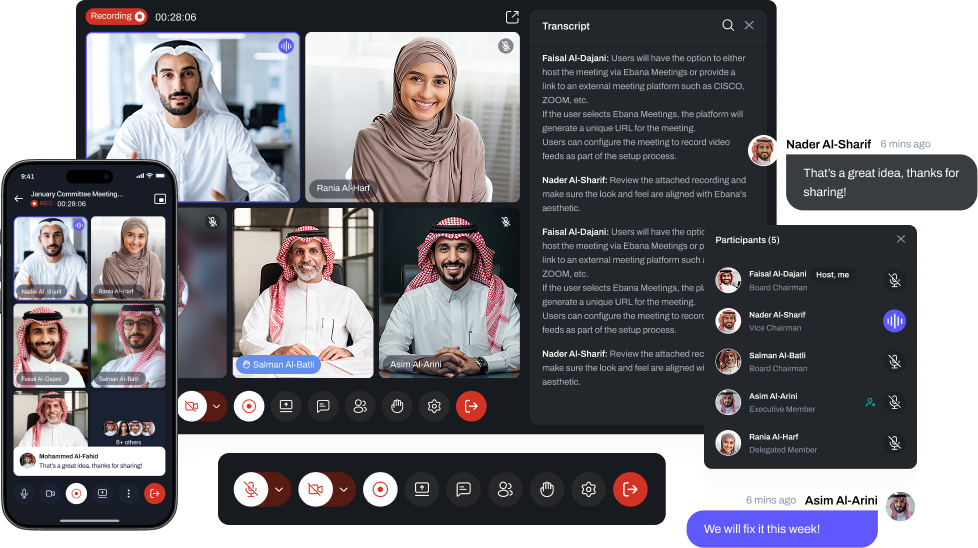
Task: Click the 'That's a great idea' chat bubble
Action: pos(880,182)
